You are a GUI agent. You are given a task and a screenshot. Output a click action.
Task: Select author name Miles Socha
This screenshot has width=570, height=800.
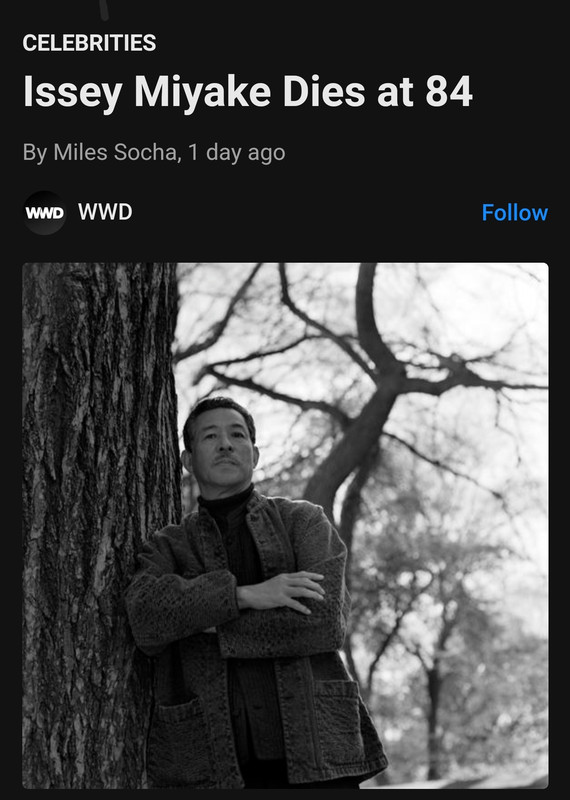pos(115,152)
